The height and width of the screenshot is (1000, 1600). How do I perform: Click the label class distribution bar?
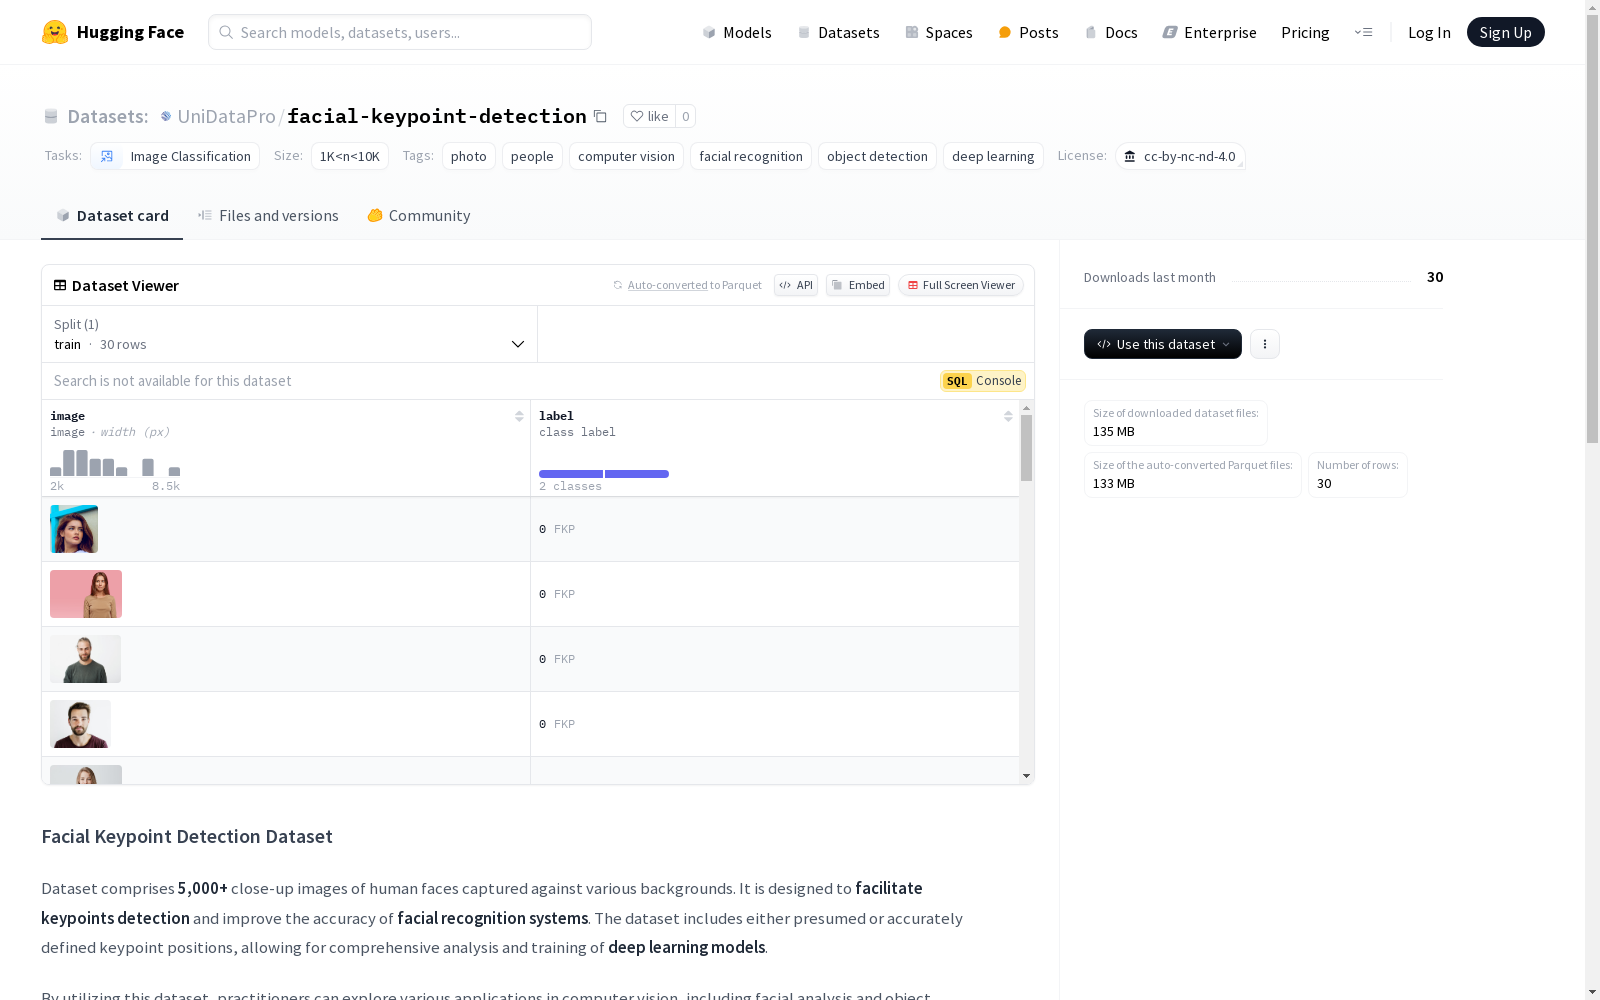tap(604, 474)
